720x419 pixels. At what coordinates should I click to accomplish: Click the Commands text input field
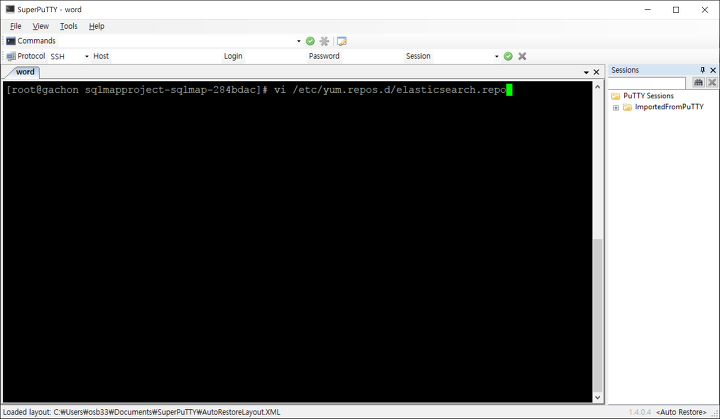(176, 41)
